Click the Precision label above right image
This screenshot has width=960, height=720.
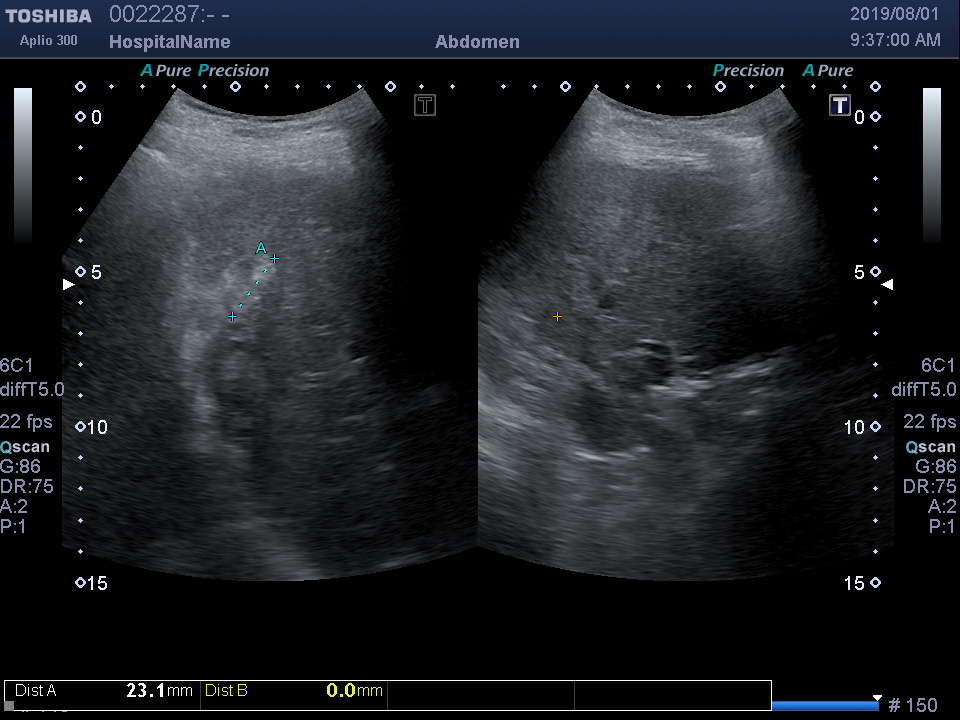(x=748, y=70)
